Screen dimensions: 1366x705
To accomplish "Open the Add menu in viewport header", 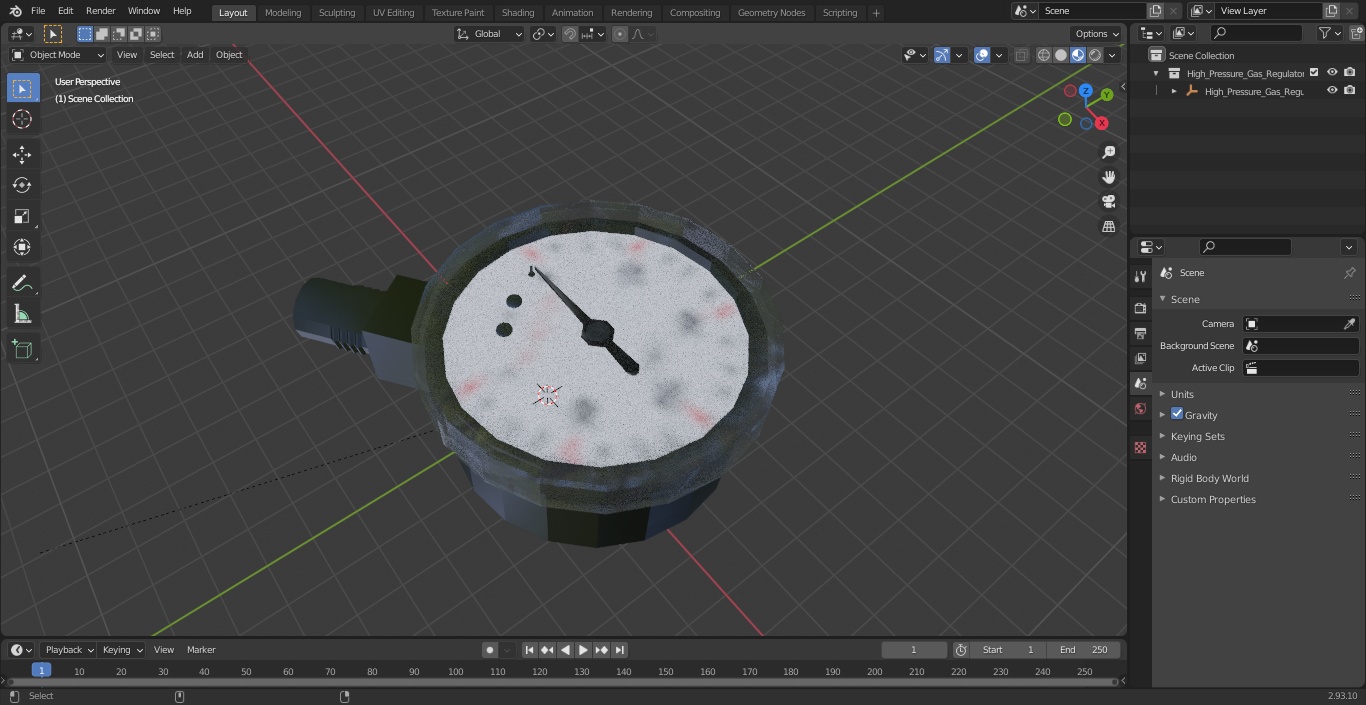I will [x=195, y=55].
